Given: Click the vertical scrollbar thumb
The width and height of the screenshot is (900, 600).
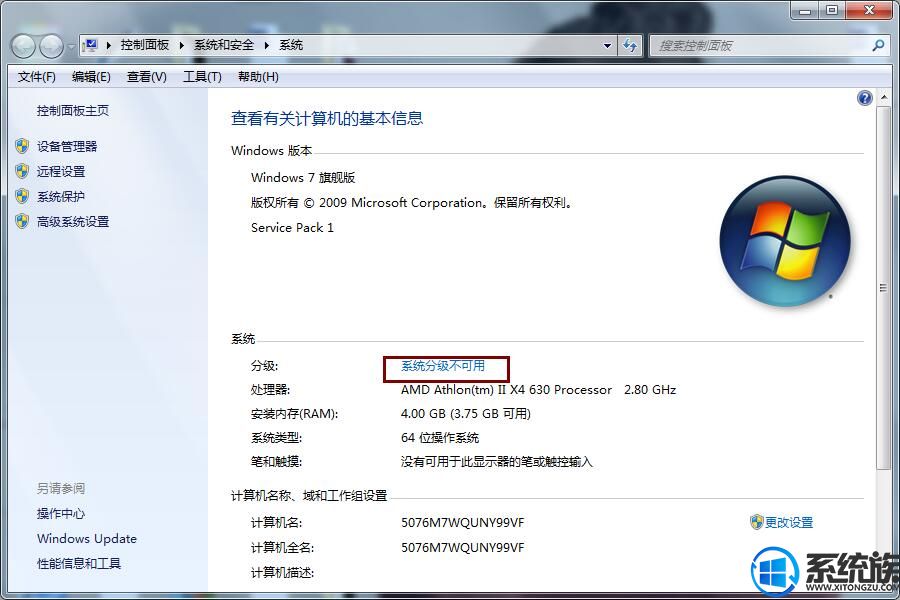Looking at the screenshot, I should coord(883,287).
